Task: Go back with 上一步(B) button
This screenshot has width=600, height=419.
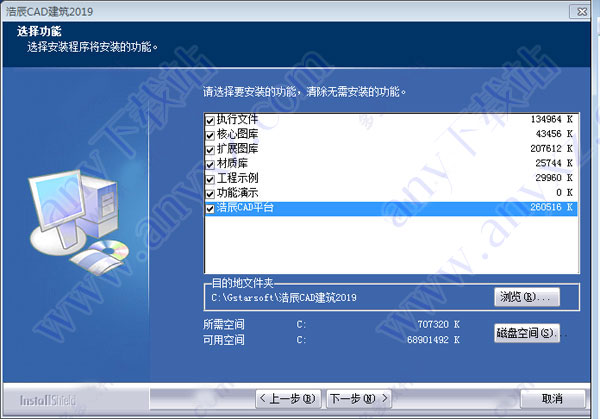Action: (x=288, y=399)
